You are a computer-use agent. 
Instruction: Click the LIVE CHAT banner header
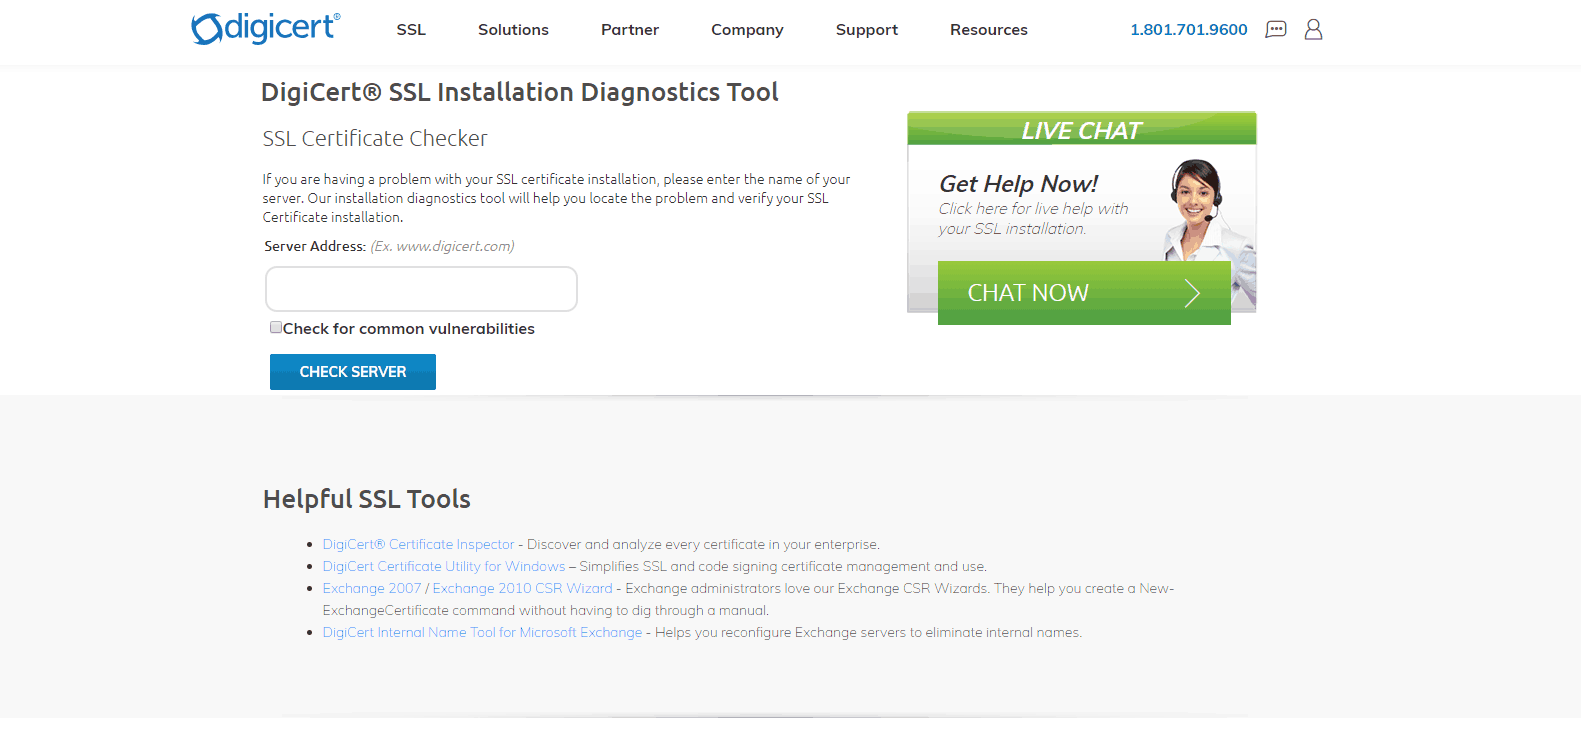(x=1082, y=130)
